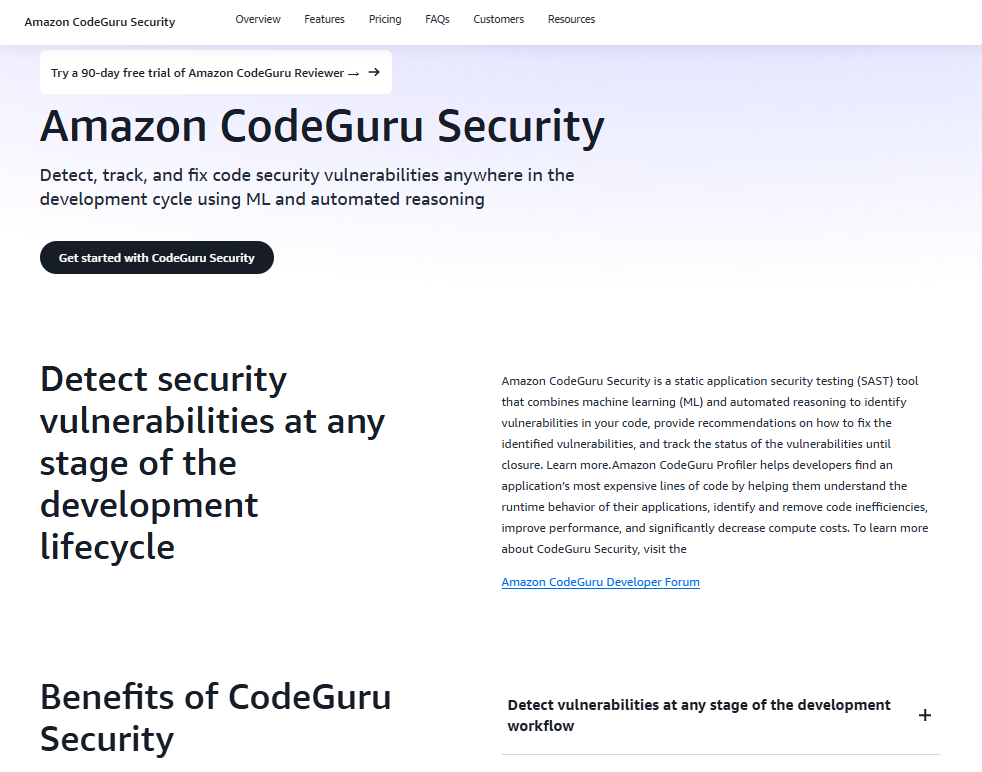Screen dimensions: 982x772
Task: Click Get started with CodeGuru Security button
Action: click(157, 257)
